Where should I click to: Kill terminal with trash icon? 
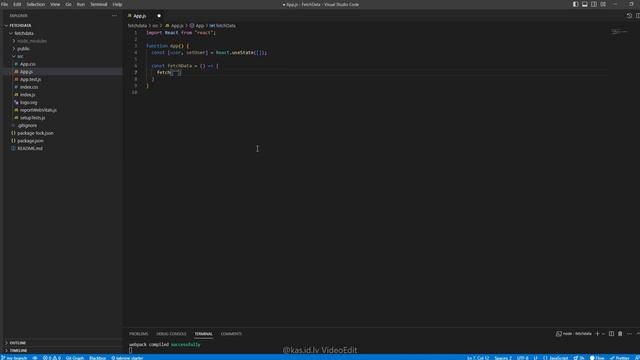tap(620, 334)
